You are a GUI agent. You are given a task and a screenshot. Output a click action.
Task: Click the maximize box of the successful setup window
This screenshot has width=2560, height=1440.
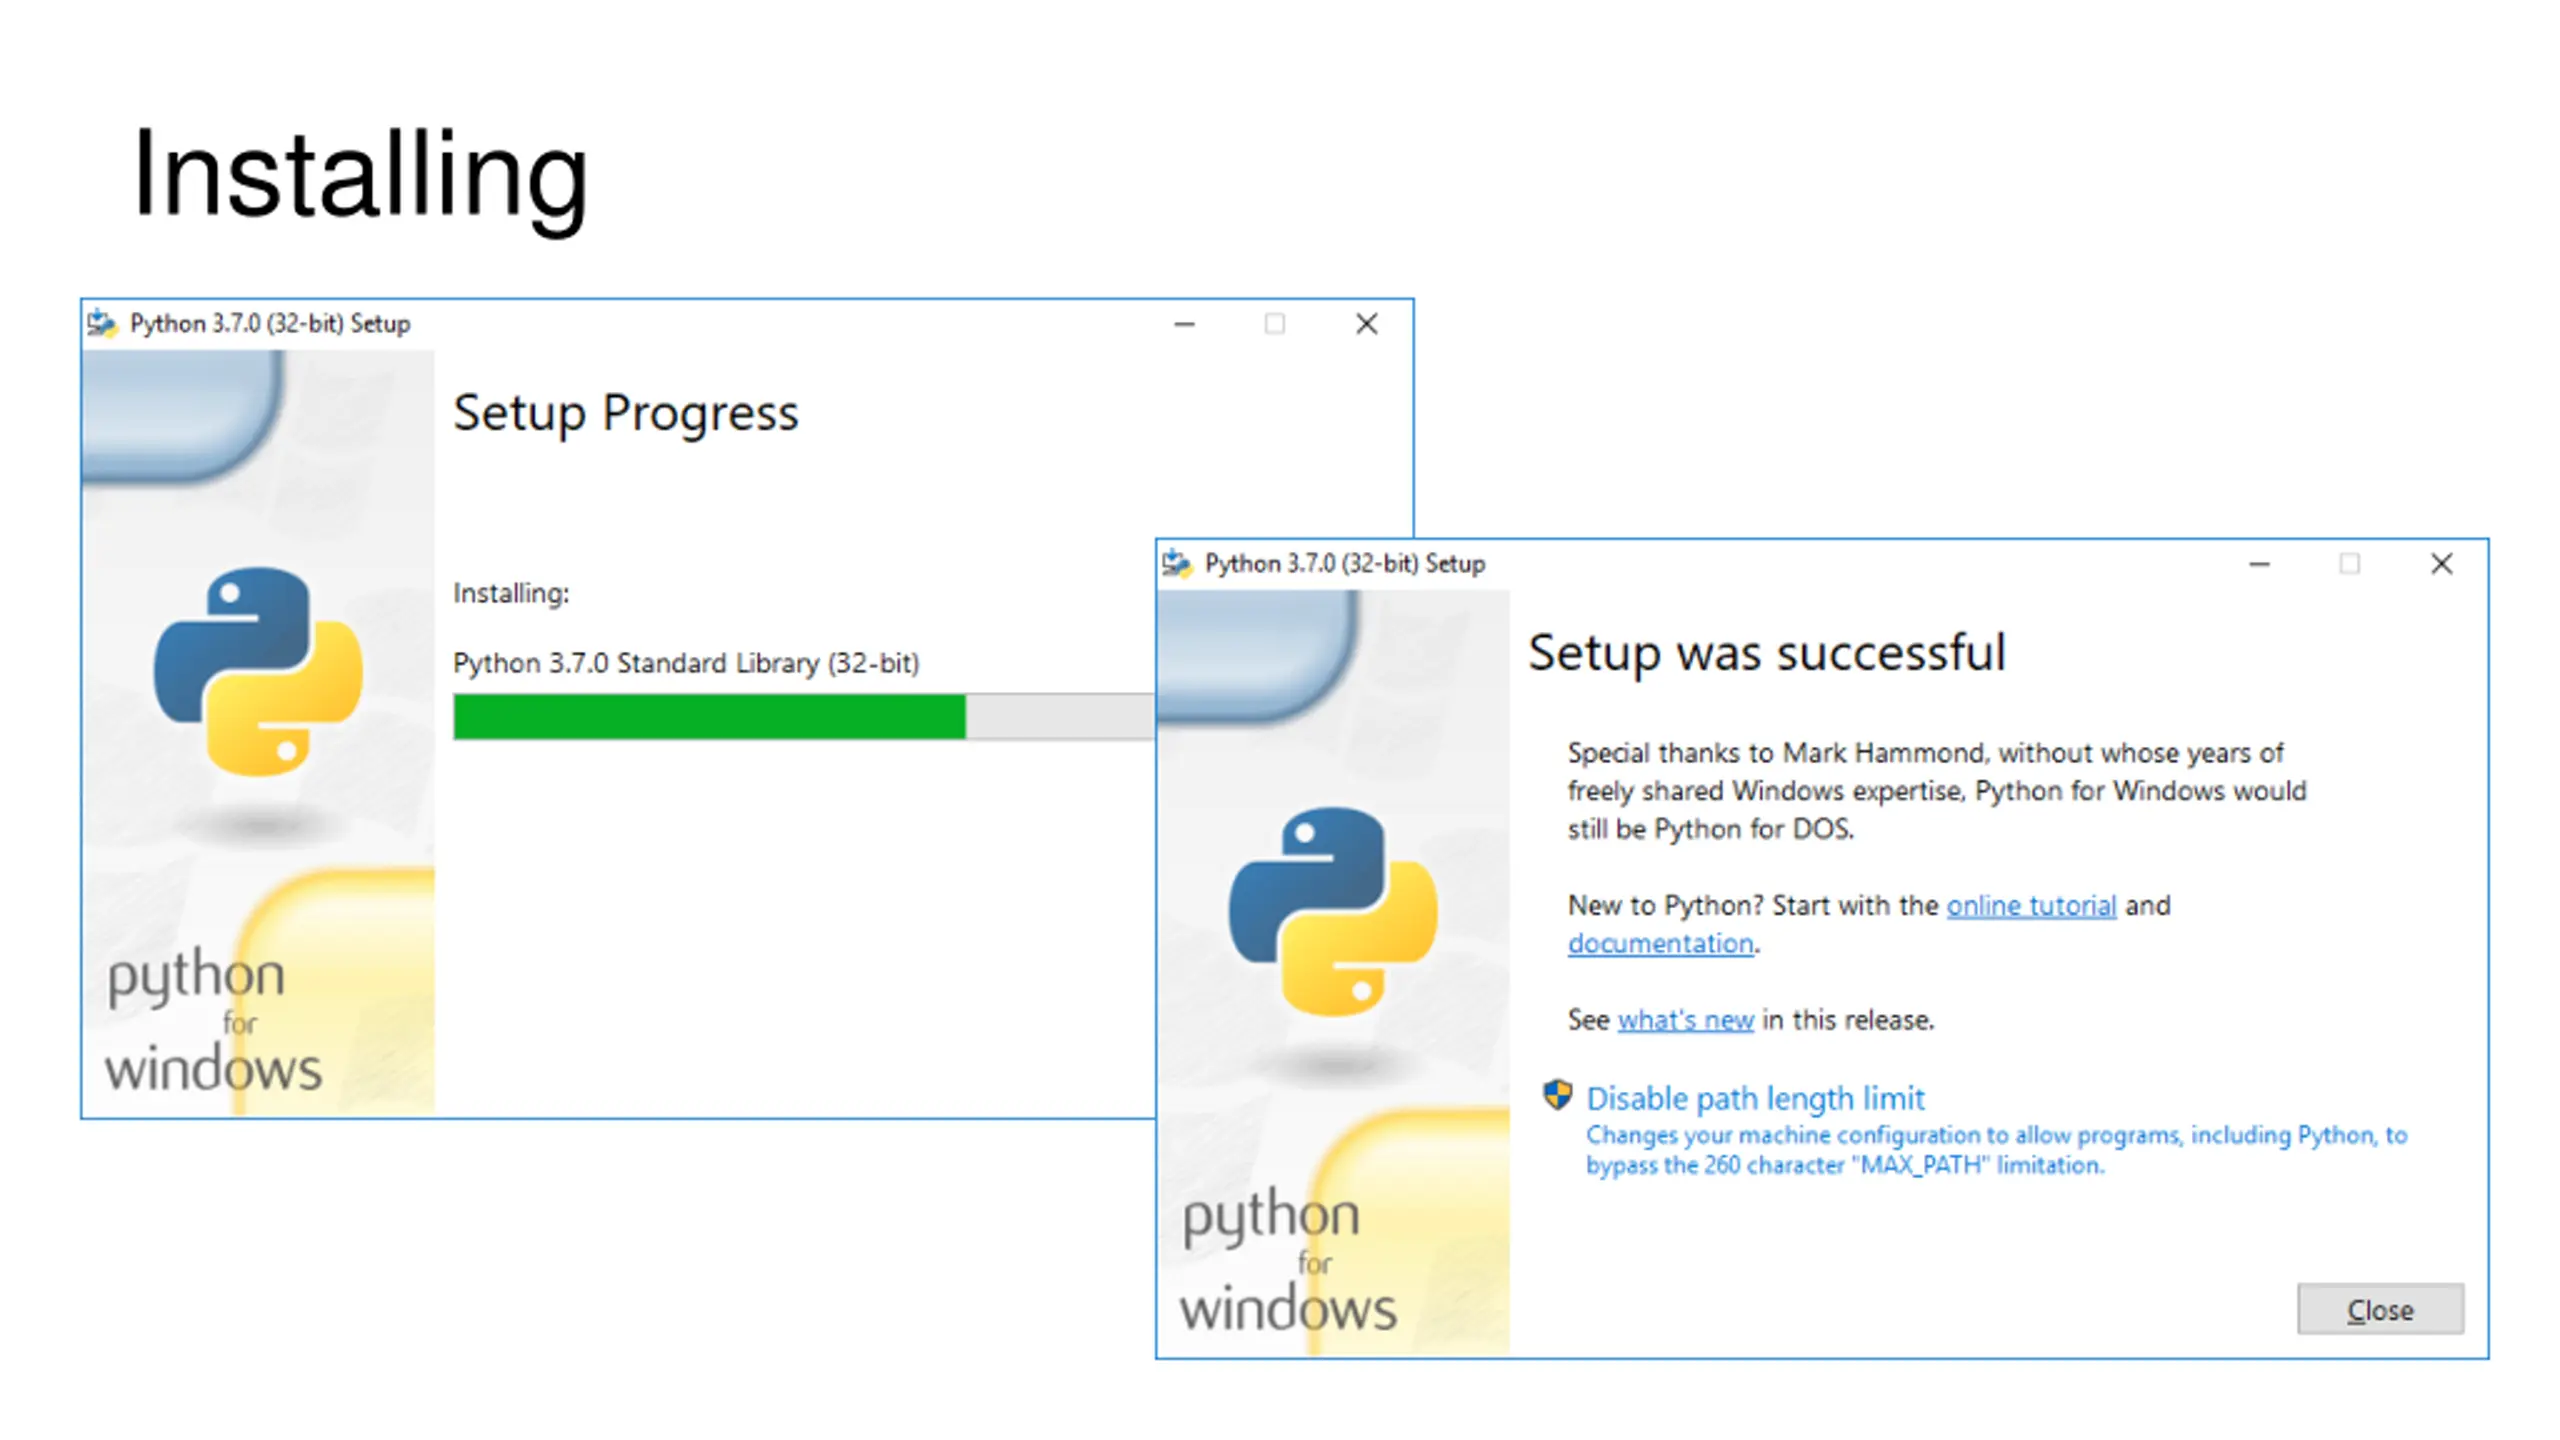coord(2350,564)
